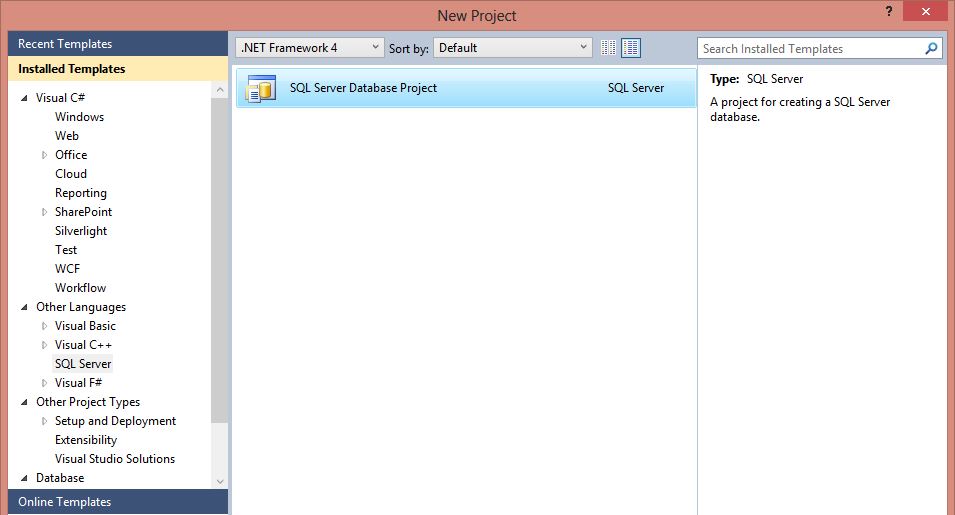Image resolution: width=955 pixels, height=515 pixels.
Task: Select the SharePoint template category
Action: [x=83, y=212]
